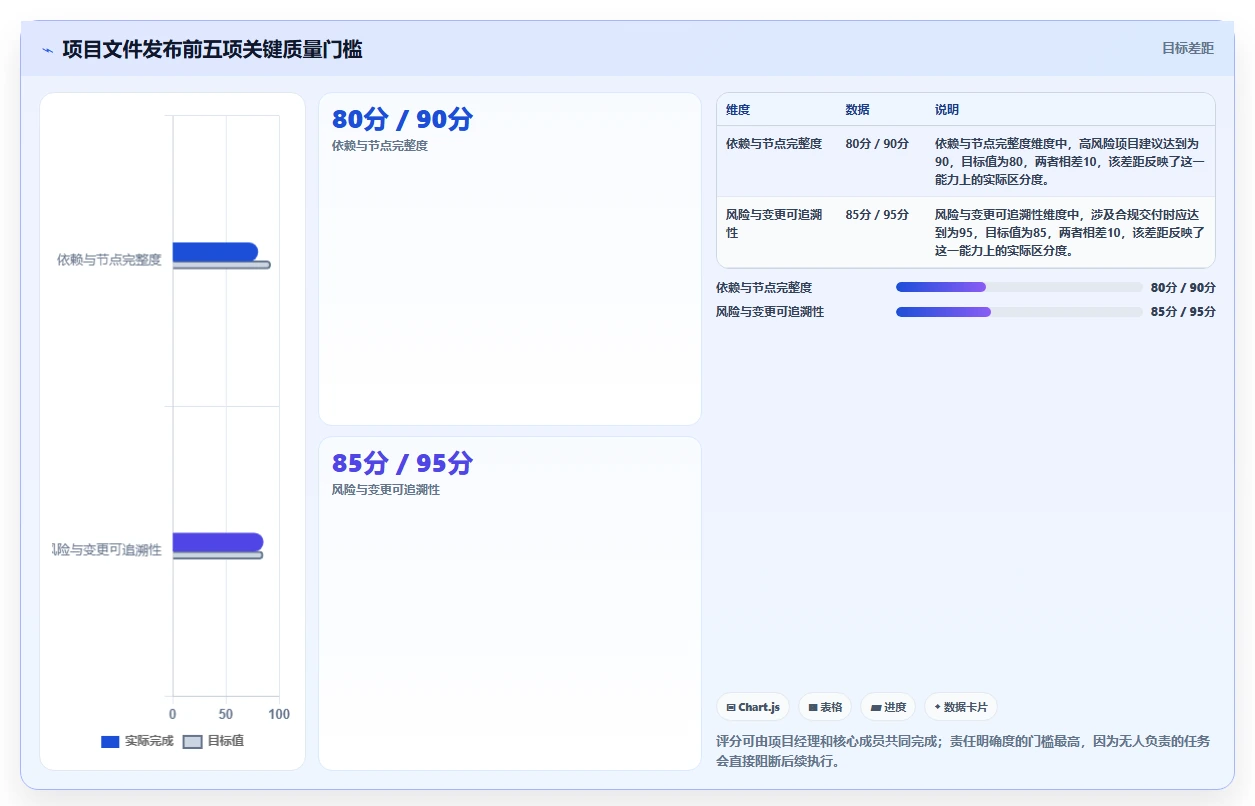
Task: Click the 85分 / 95分 value beside the progress bar
Action: point(1183,312)
